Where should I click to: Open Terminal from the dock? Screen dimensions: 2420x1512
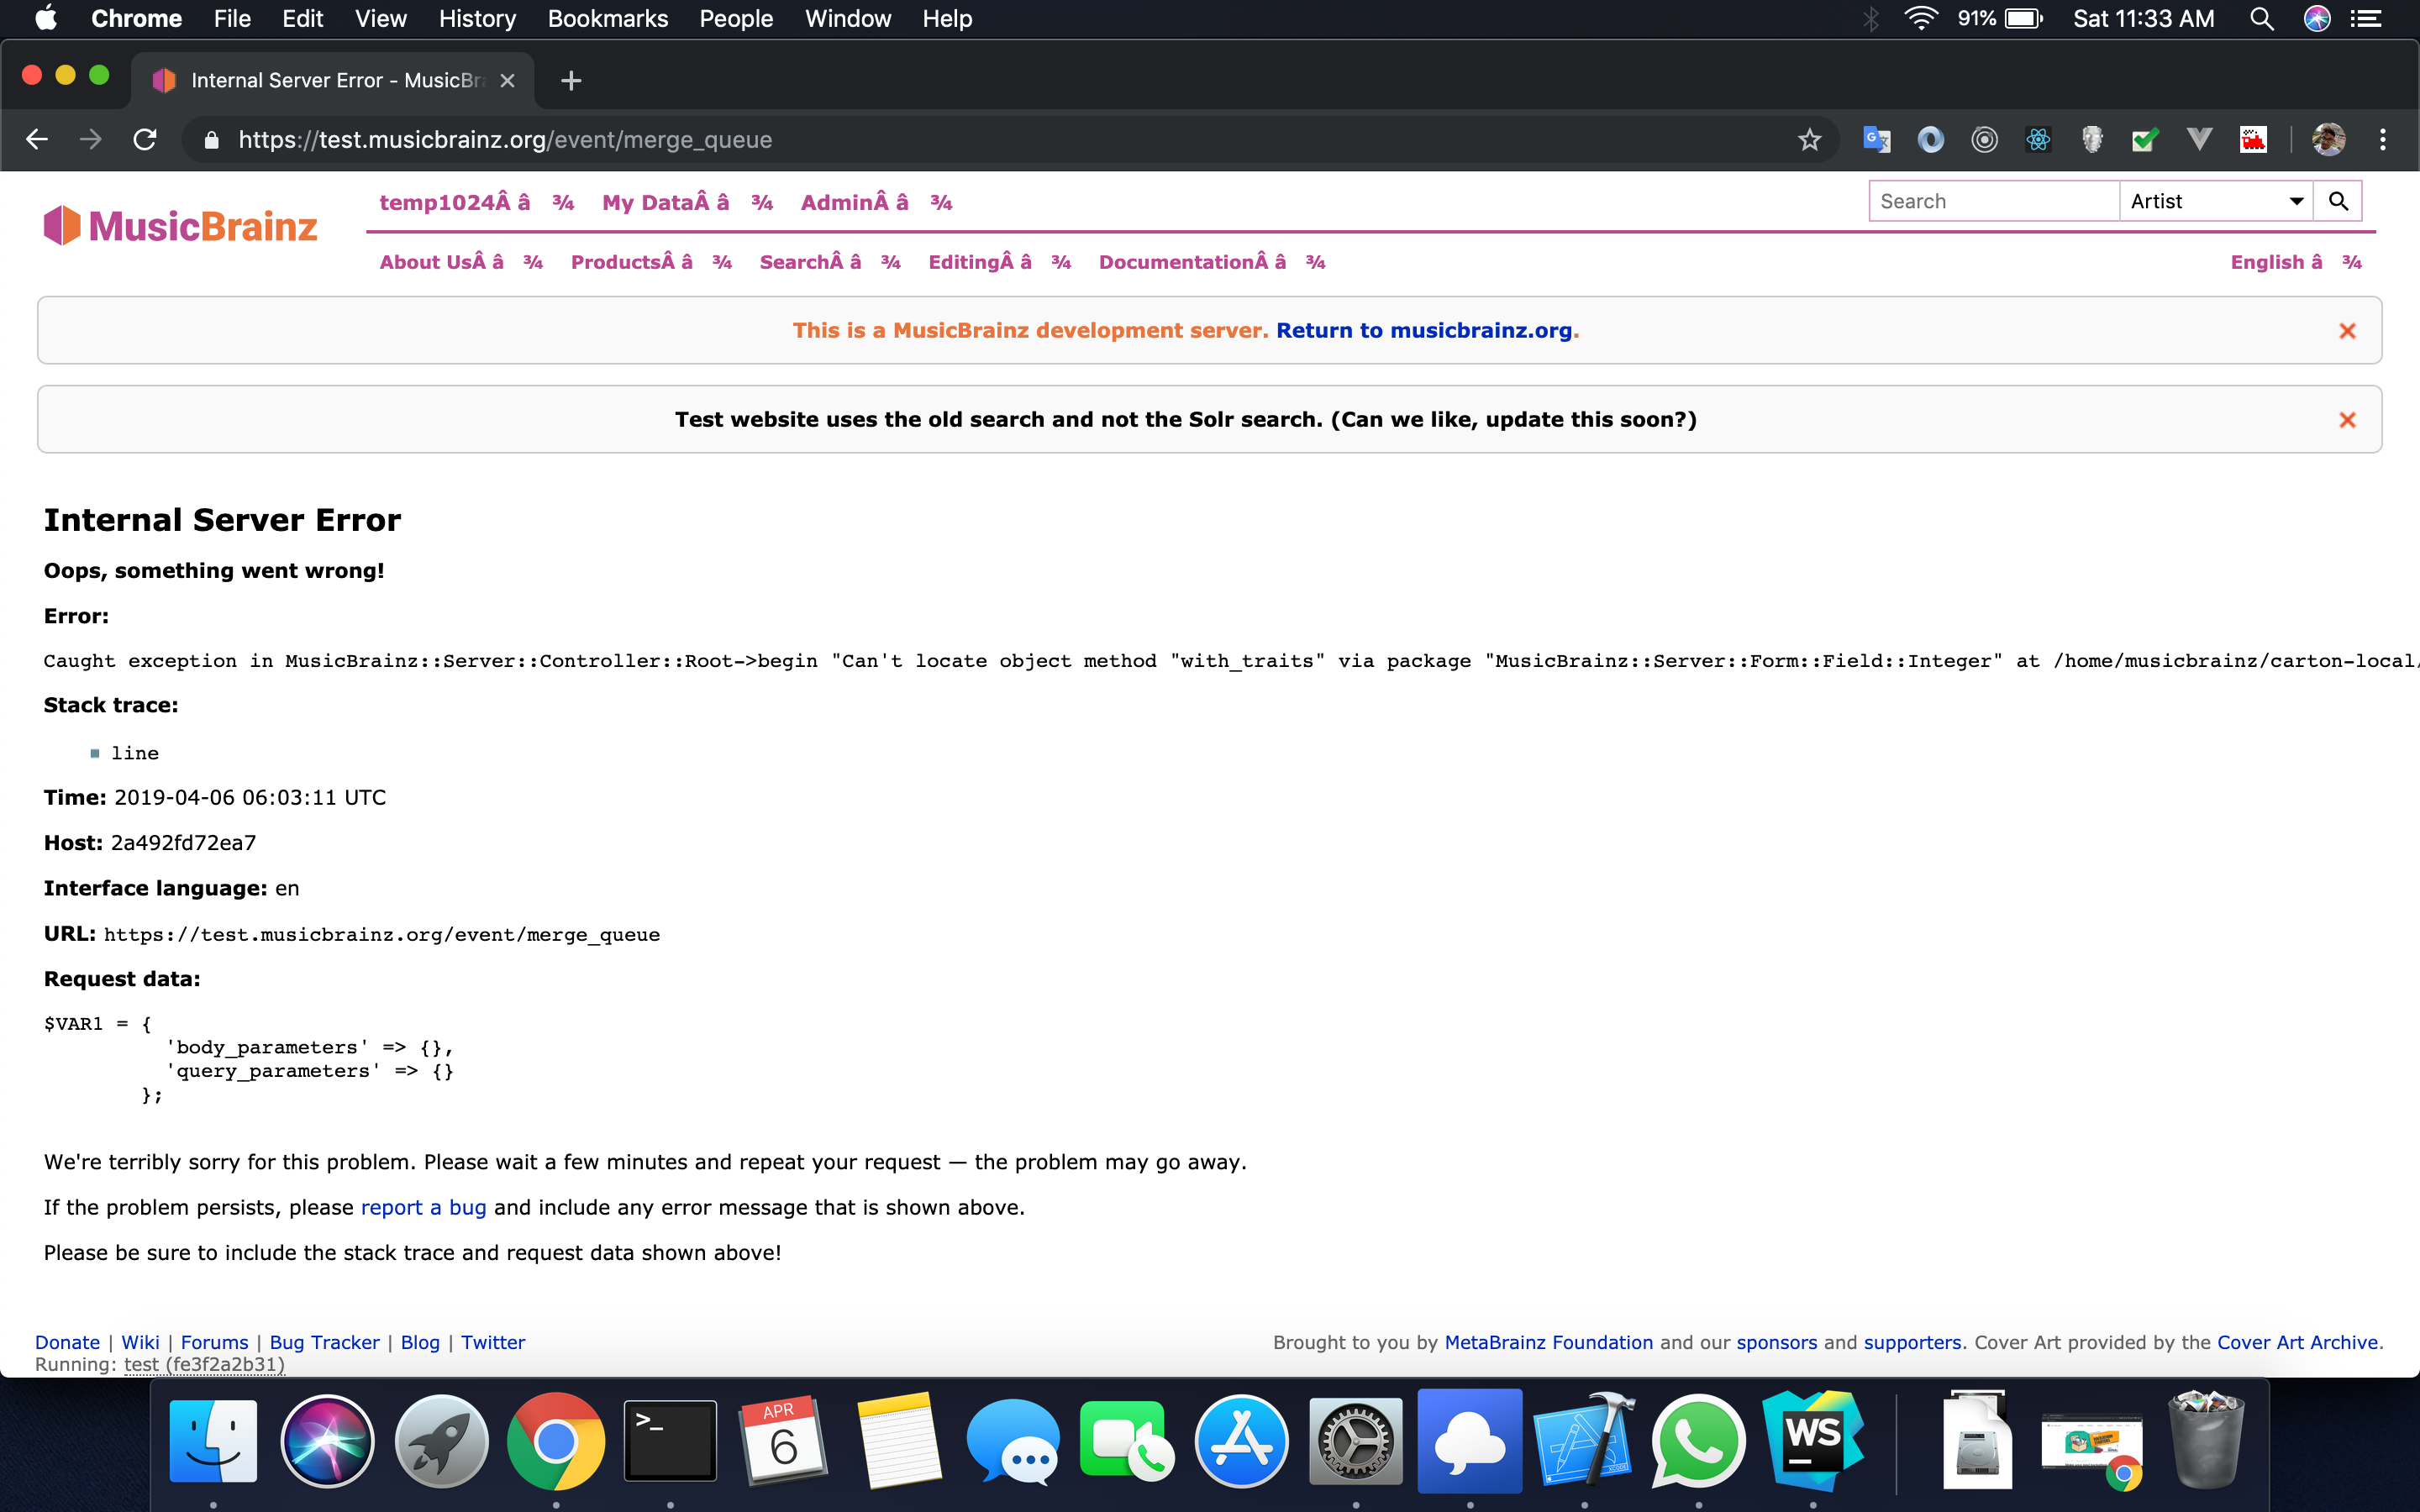670,1441
